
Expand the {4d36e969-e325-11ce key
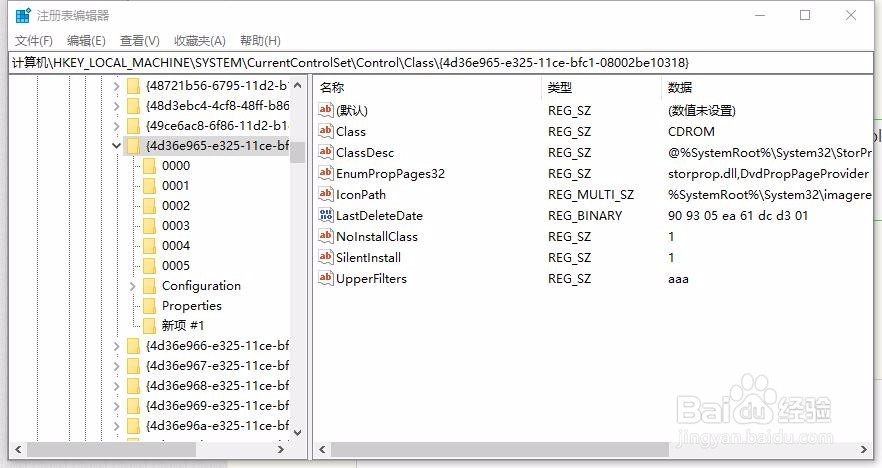[116, 406]
